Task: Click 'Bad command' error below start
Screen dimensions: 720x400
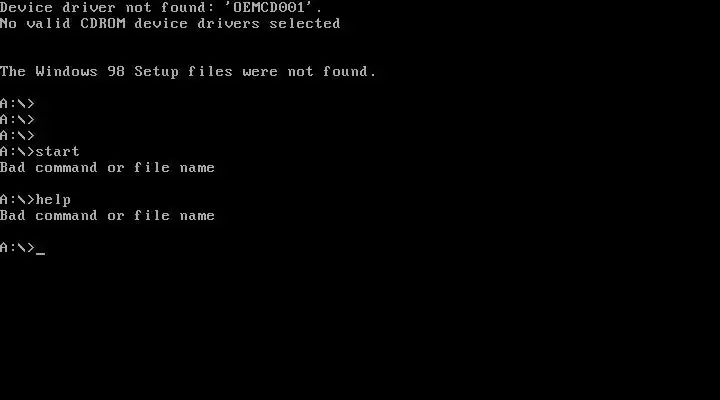Action: click(107, 168)
